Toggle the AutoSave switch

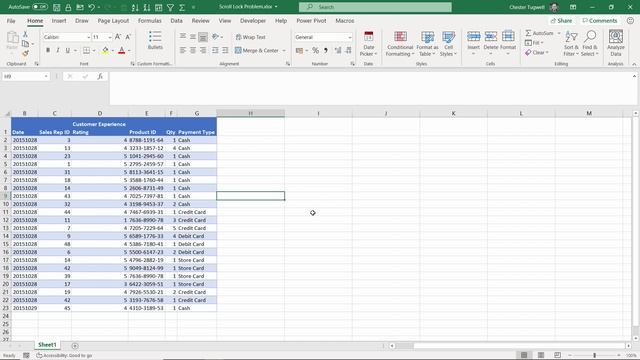pyautogui.click(x=40, y=7)
